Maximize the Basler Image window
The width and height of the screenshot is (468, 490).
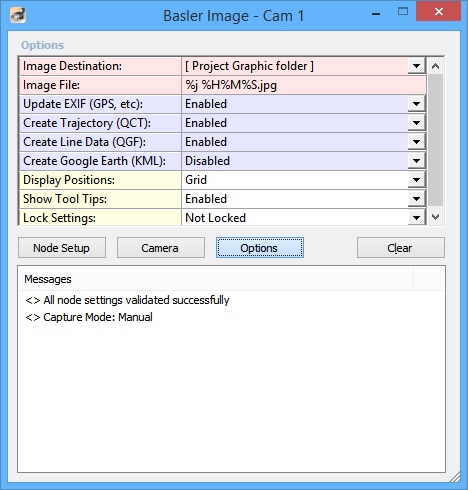point(403,12)
